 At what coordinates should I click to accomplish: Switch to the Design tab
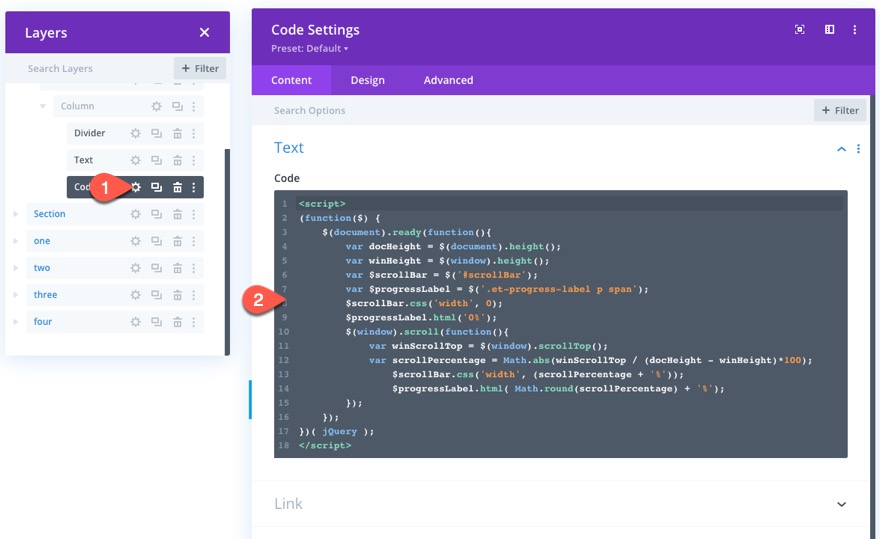click(368, 80)
